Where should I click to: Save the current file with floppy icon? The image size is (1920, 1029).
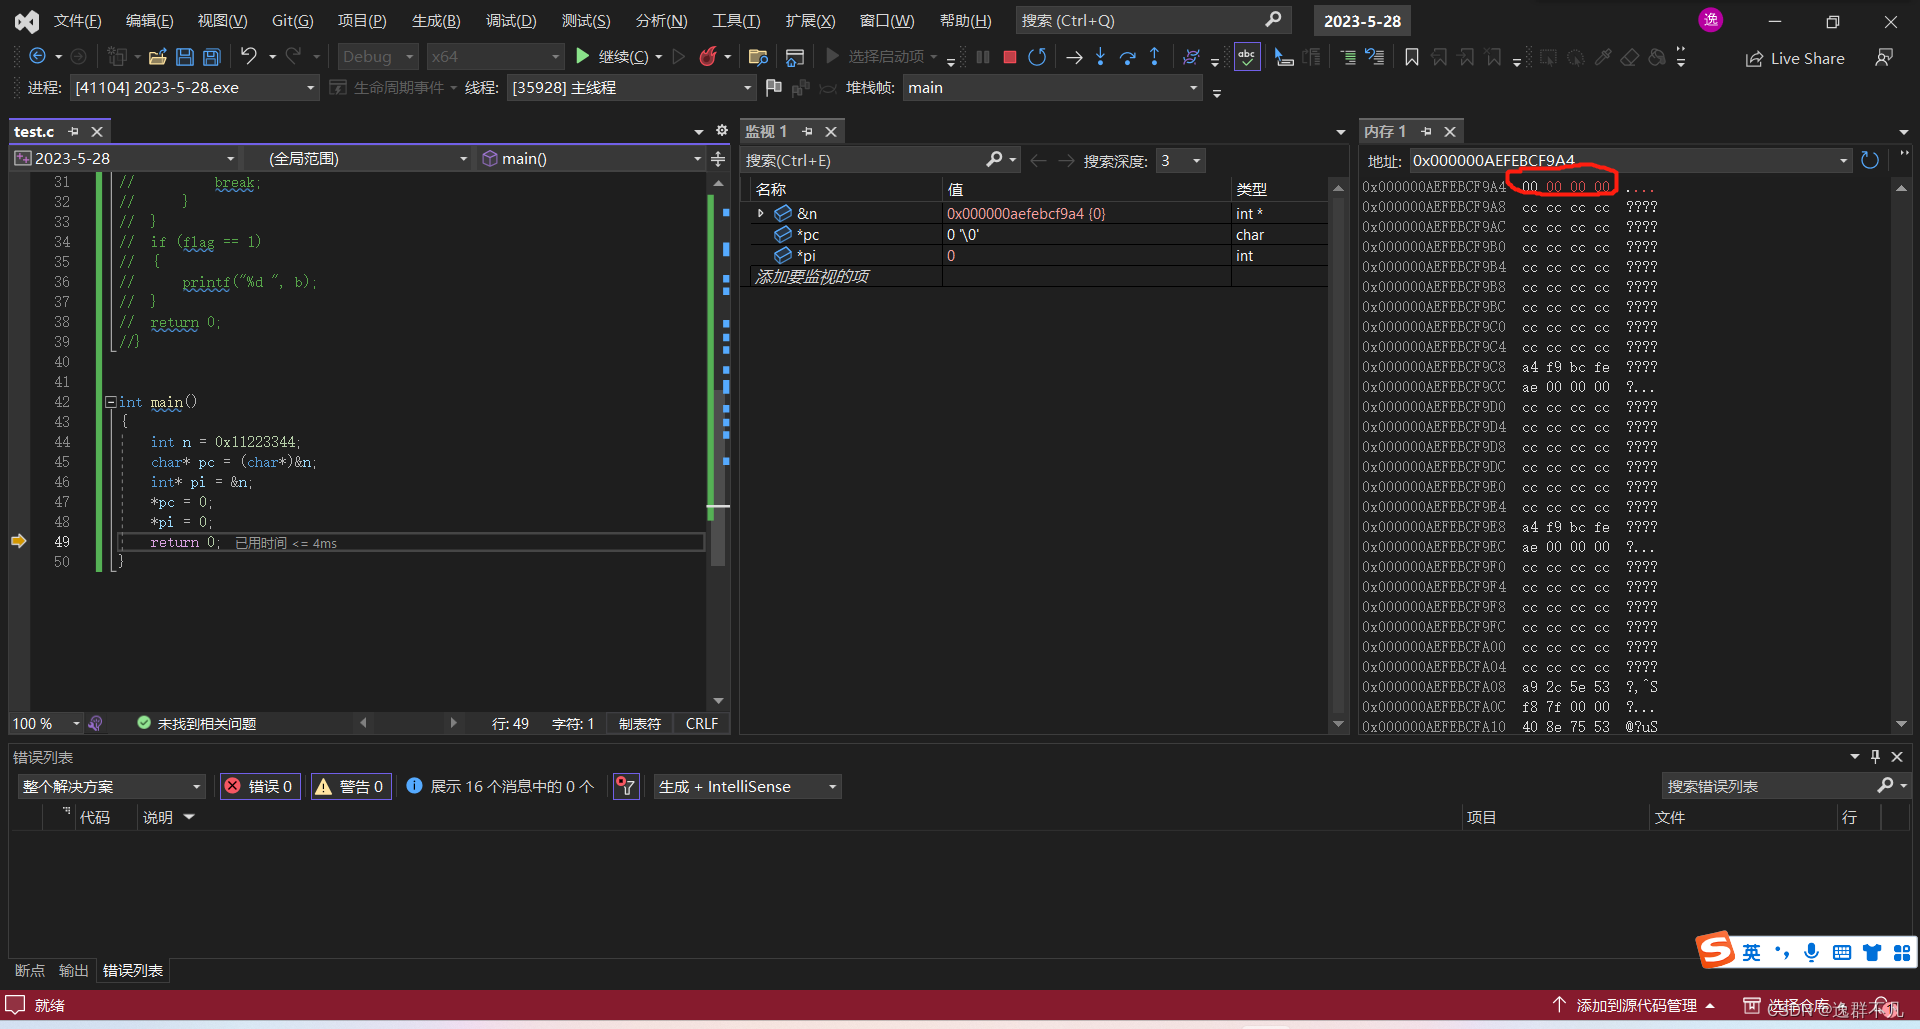[x=185, y=57]
